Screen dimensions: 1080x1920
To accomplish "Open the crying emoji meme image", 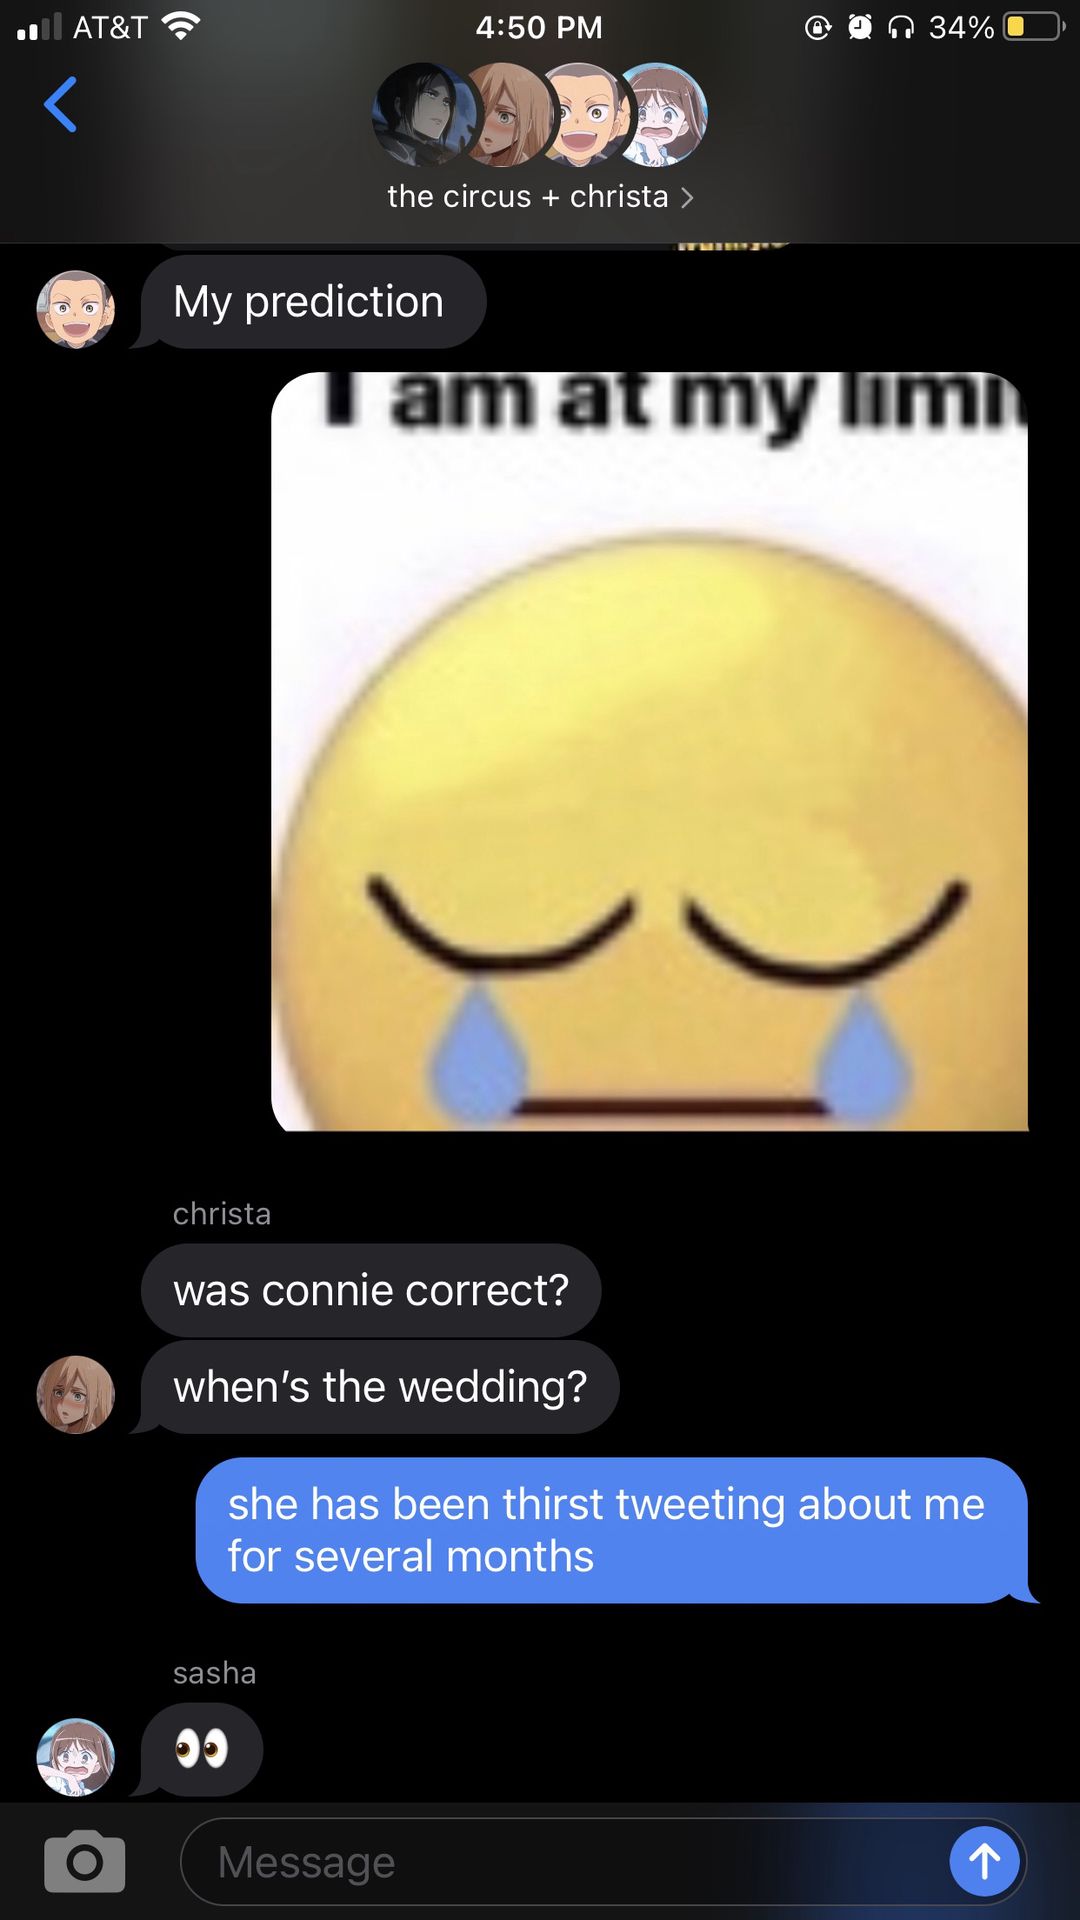I will point(650,752).
